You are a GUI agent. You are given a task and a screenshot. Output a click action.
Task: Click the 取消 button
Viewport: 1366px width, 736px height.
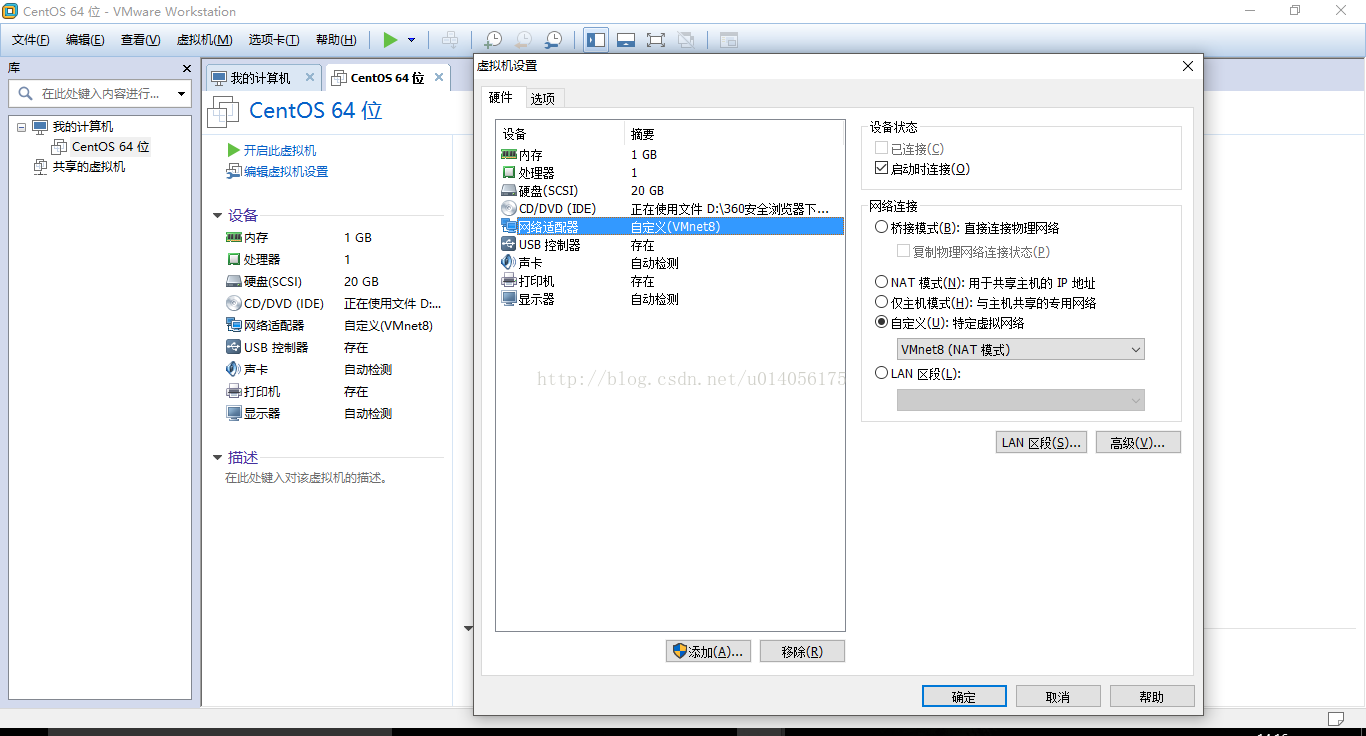pos(1058,696)
